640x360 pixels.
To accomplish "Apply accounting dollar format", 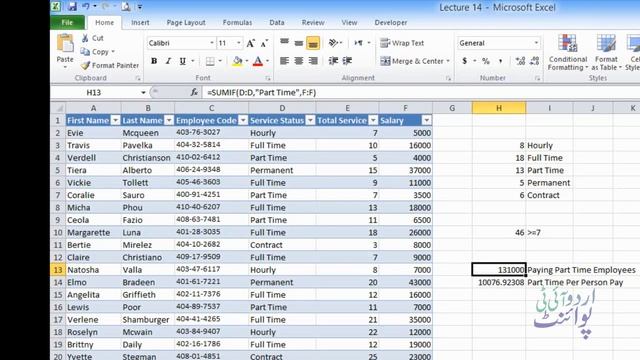I will pos(464,61).
